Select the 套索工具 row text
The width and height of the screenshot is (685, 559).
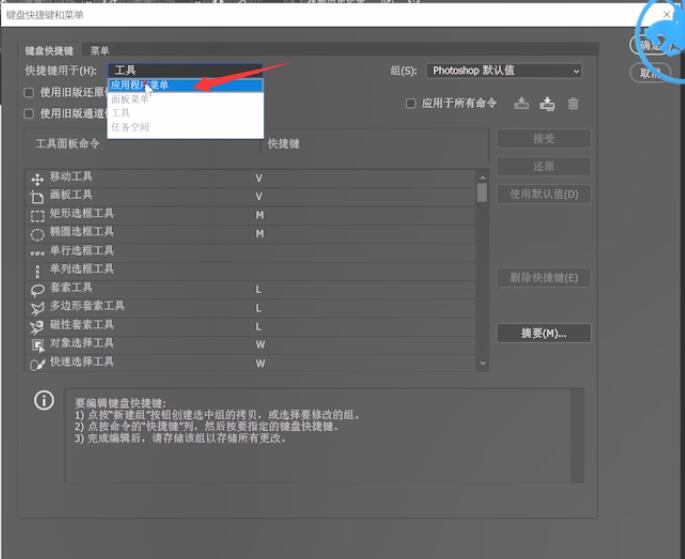click(71, 288)
